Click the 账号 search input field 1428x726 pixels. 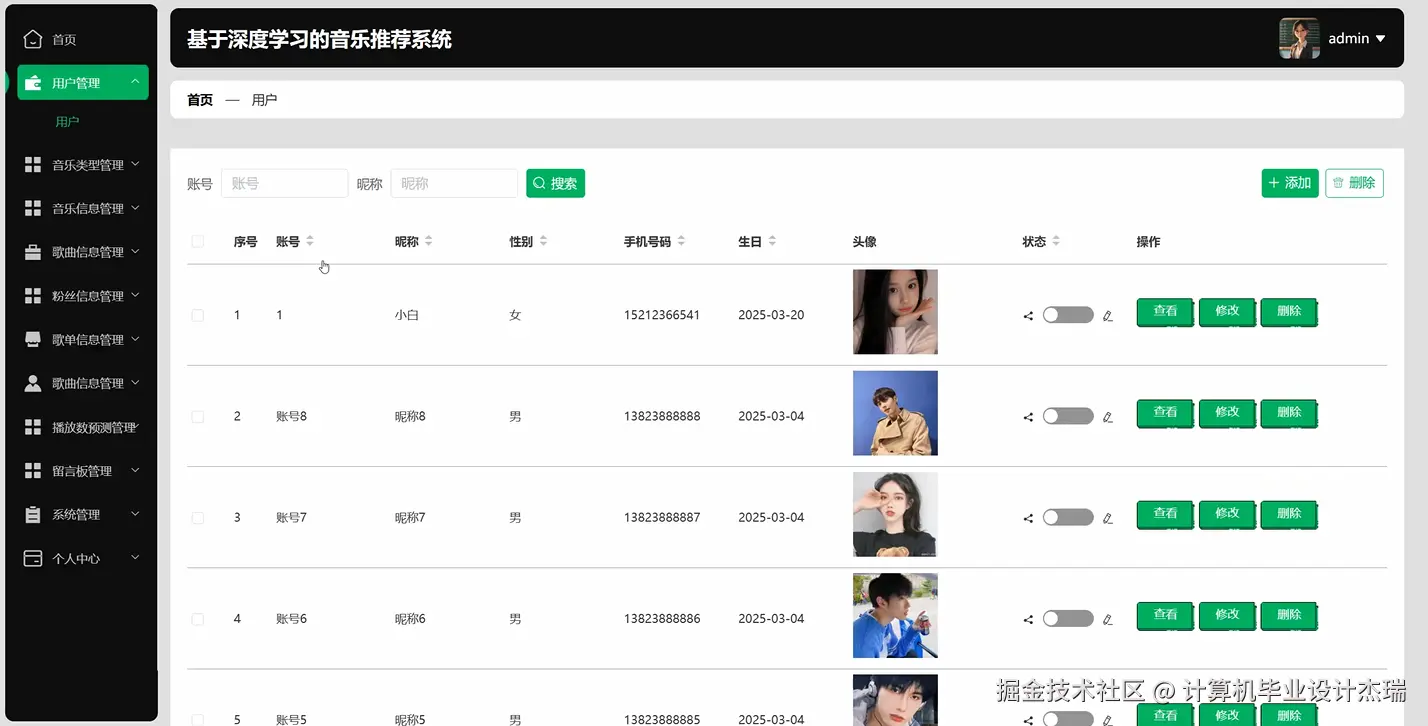[284, 183]
